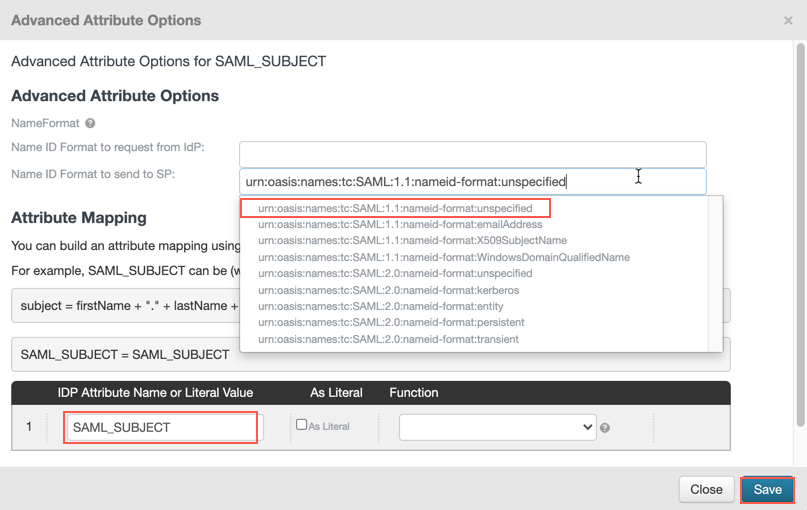Click the NameFormat help question icon
Image resolution: width=807 pixels, height=510 pixels.
point(90,123)
